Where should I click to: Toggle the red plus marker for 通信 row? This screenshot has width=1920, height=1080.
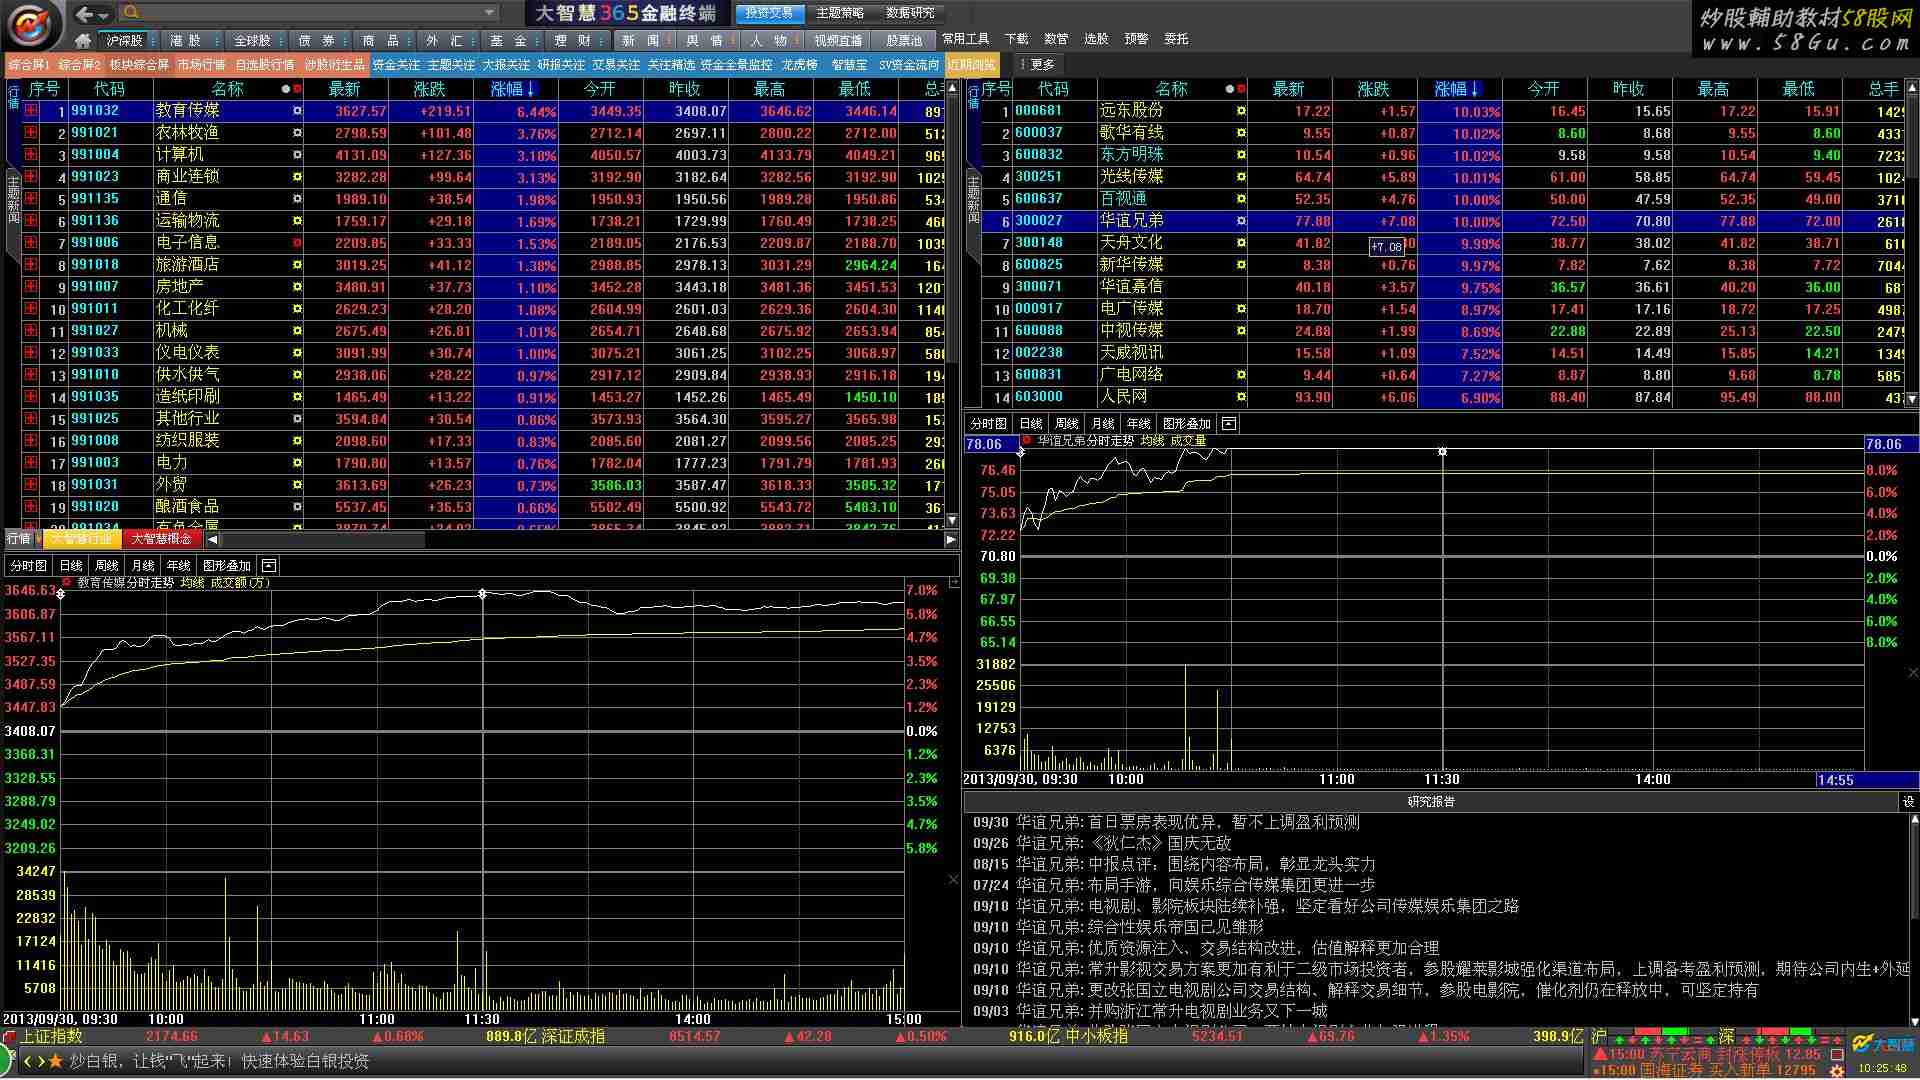pyautogui.click(x=32, y=199)
